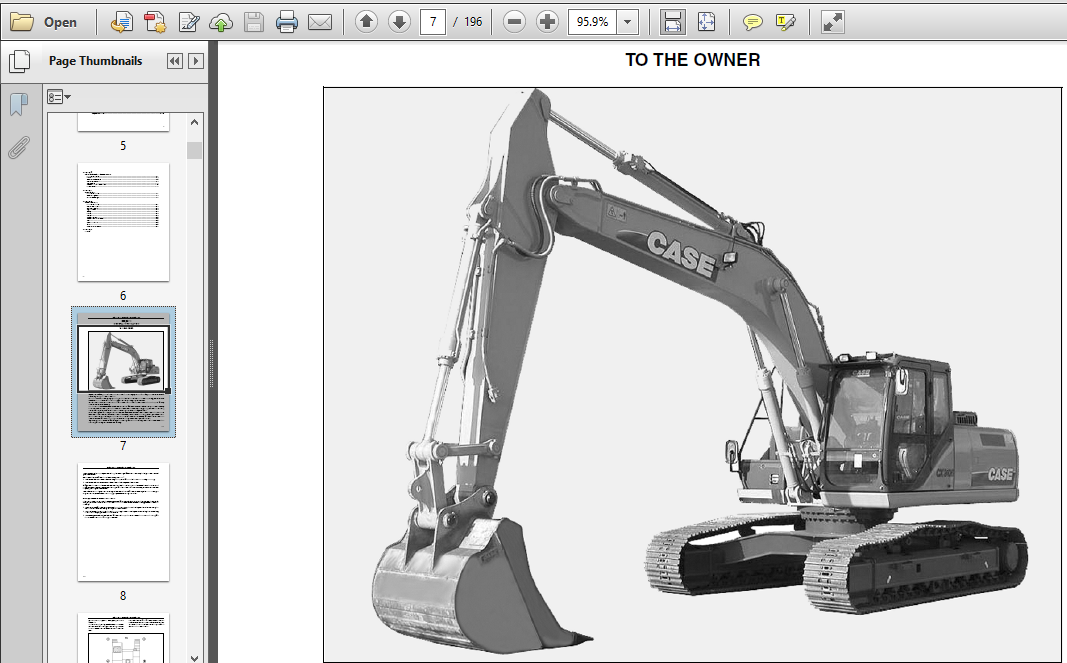Image resolution: width=1067 pixels, height=663 pixels.
Task: Select page 6 thumbnail
Action: (123, 222)
